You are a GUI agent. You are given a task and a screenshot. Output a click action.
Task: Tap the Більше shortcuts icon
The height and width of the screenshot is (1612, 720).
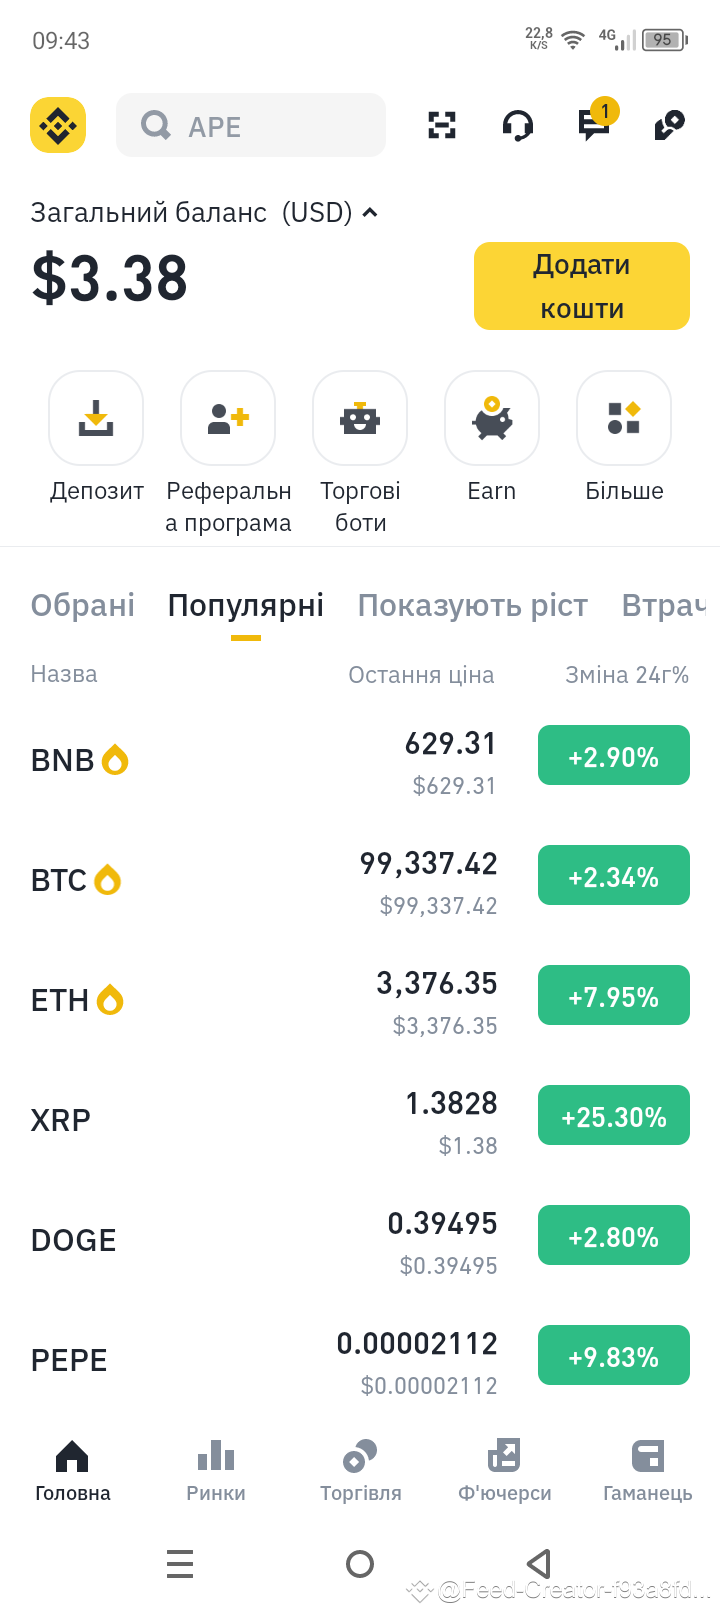coord(624,418)
